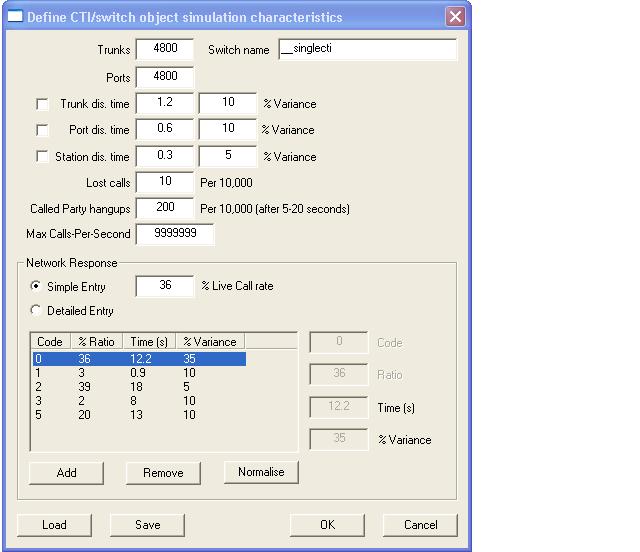Image resolution: width=640 pixels, height=552 pixels.
Task: Click the Time (s) column header
Action: [149, 341]
